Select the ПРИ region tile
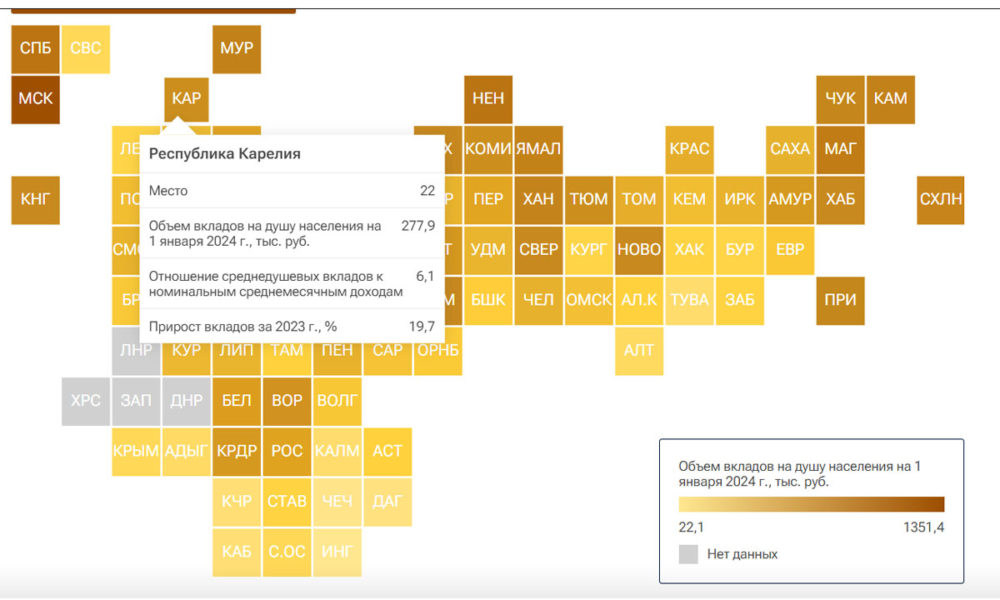Image resolution: width=1000 pixels, height=600 pixels. [x=840, y=301]
